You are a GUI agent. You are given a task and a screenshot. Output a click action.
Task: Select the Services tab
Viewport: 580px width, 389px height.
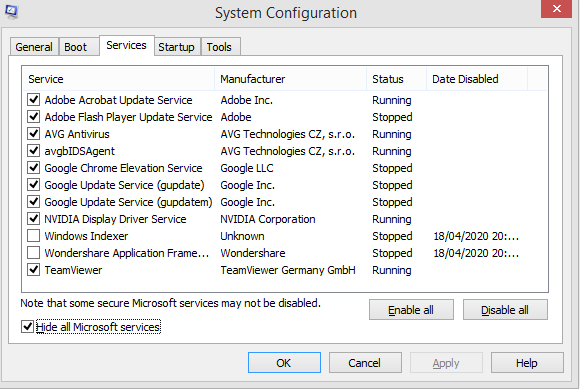[127, 45]
